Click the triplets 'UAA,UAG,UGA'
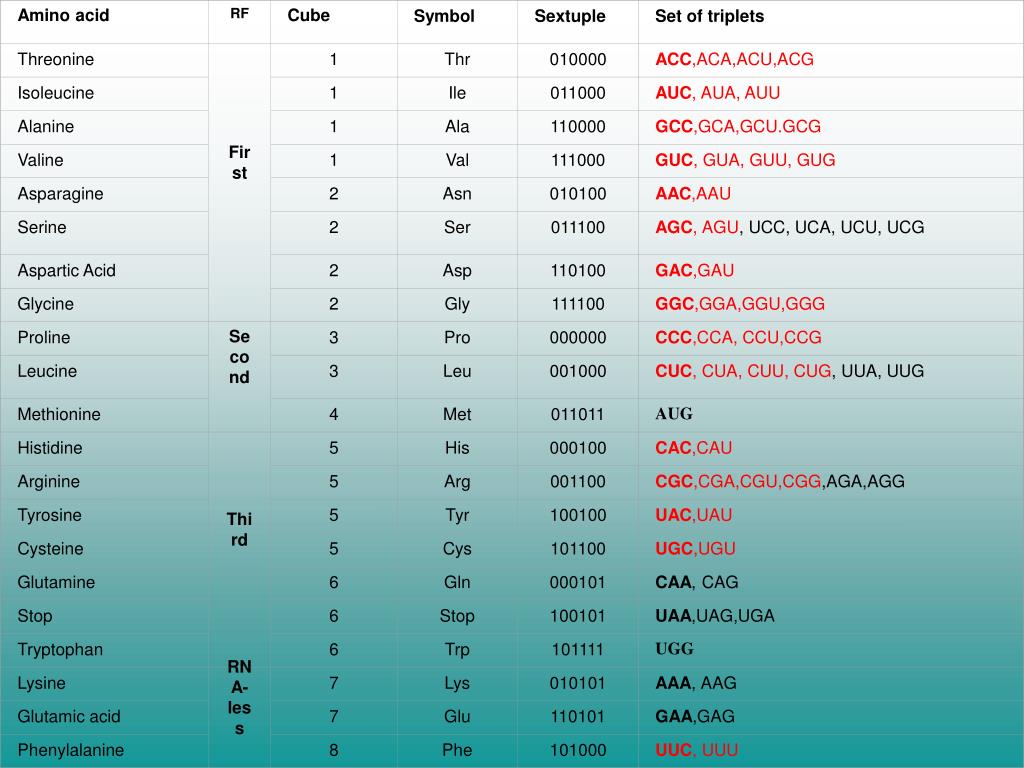Viewport: 1024px width, 768px height. 715,616
